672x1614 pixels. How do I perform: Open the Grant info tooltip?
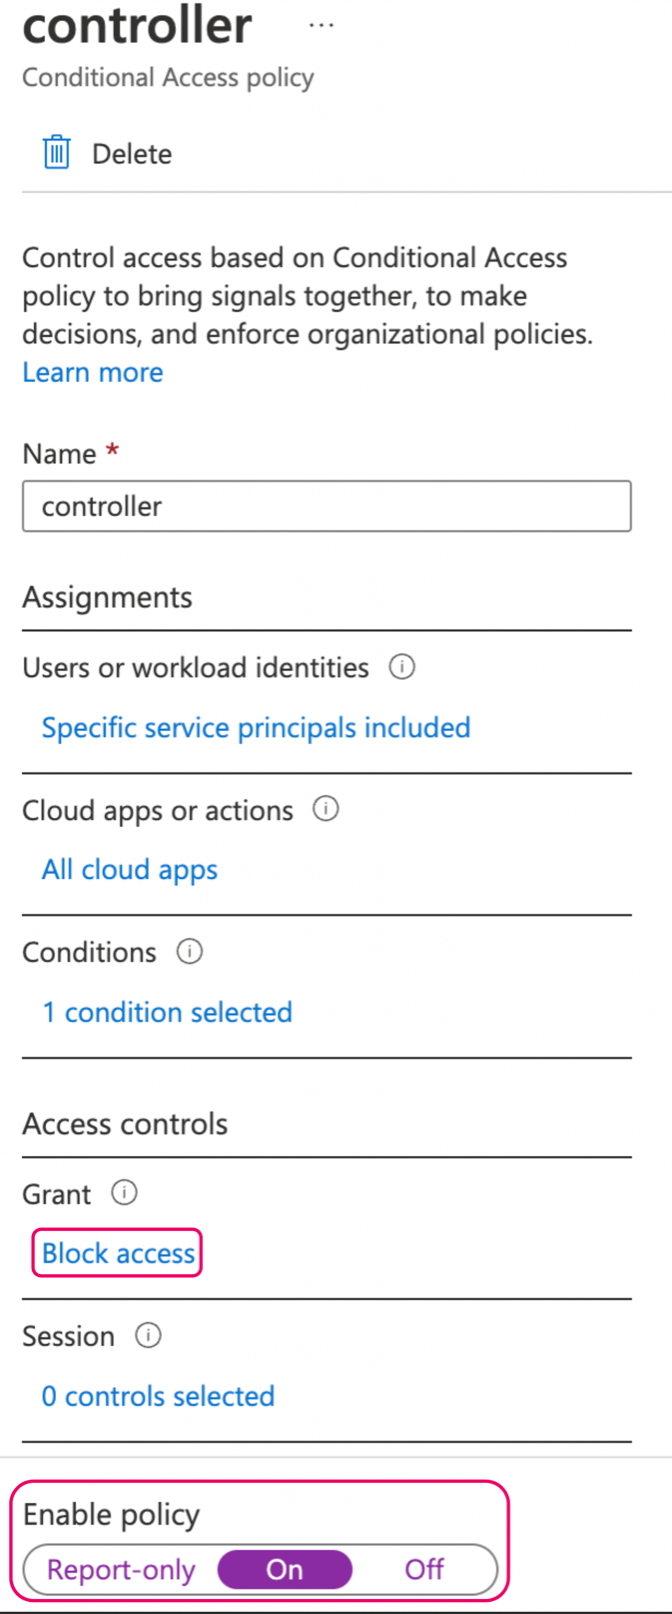pyautogui.click(x=123, y=1193)
